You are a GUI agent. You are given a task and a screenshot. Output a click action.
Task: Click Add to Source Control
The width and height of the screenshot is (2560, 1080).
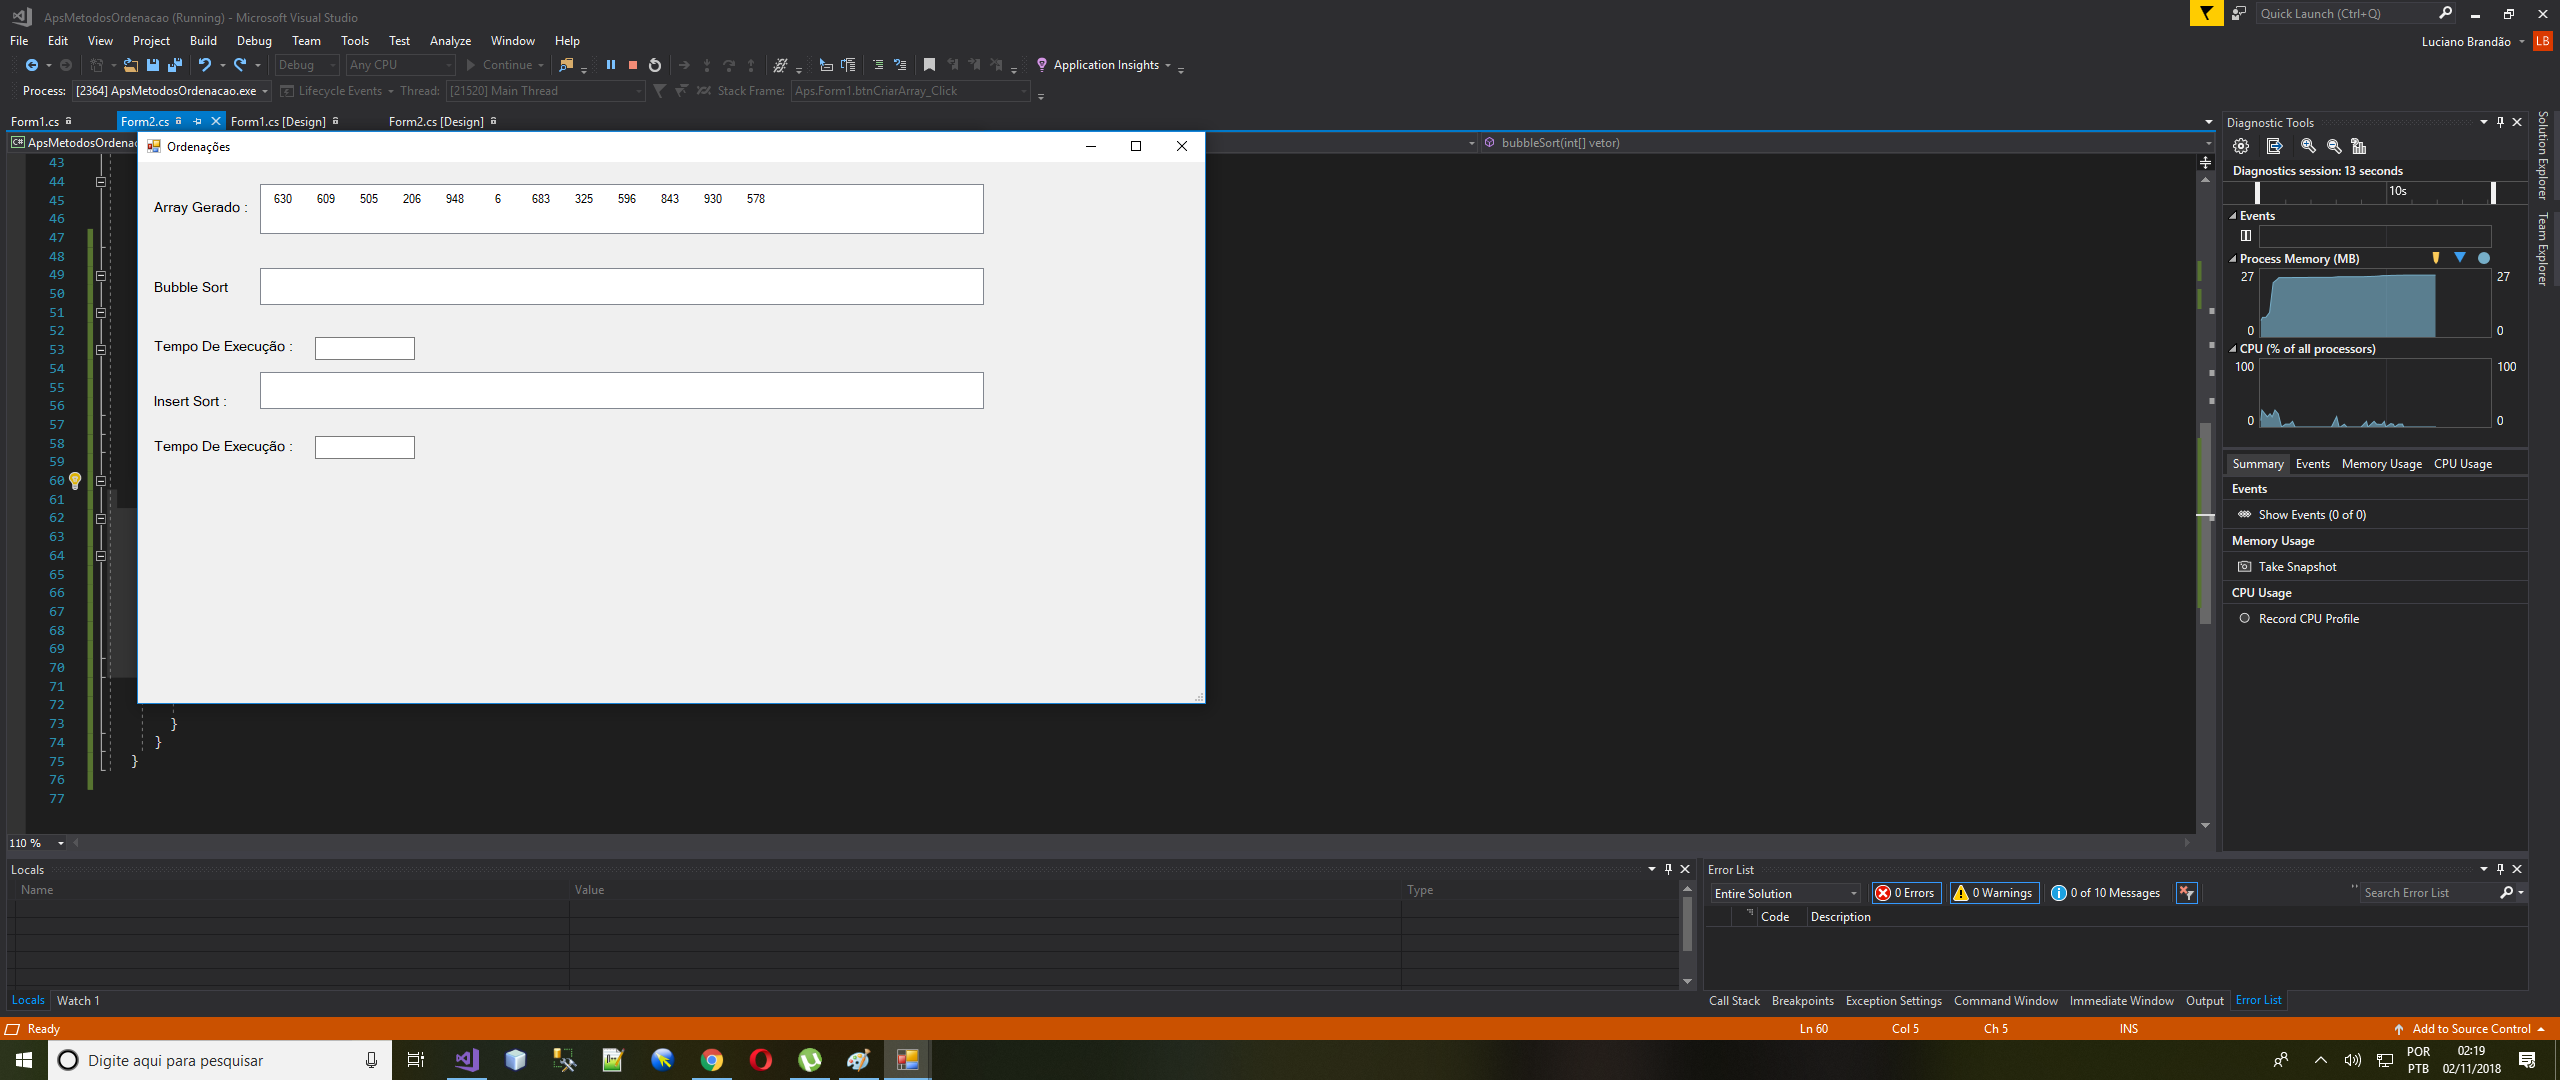(x=2470, y=1029)
